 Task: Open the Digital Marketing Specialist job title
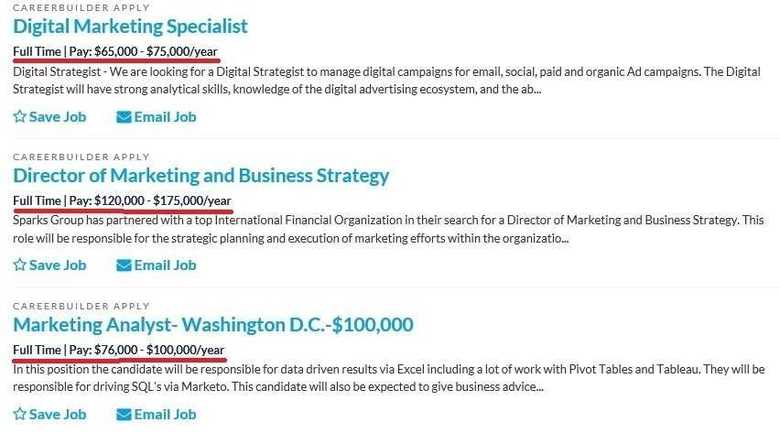tap(130, 26)
